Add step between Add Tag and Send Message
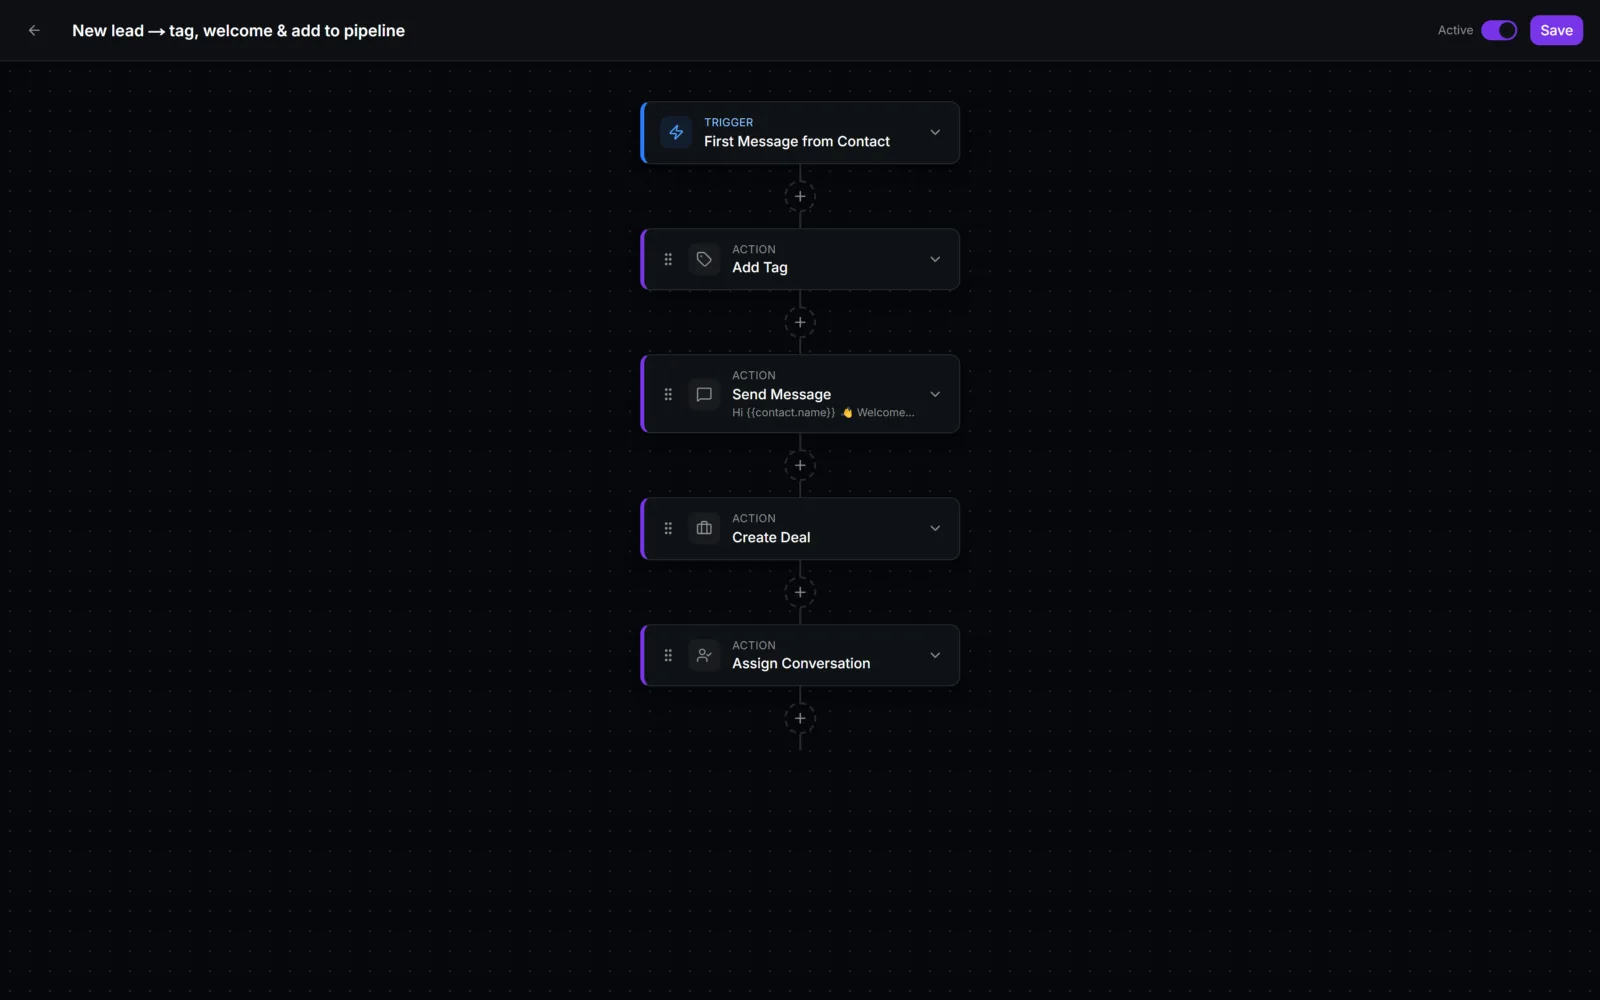Viewport: 1600px width, 1000px height. [800, 322]
